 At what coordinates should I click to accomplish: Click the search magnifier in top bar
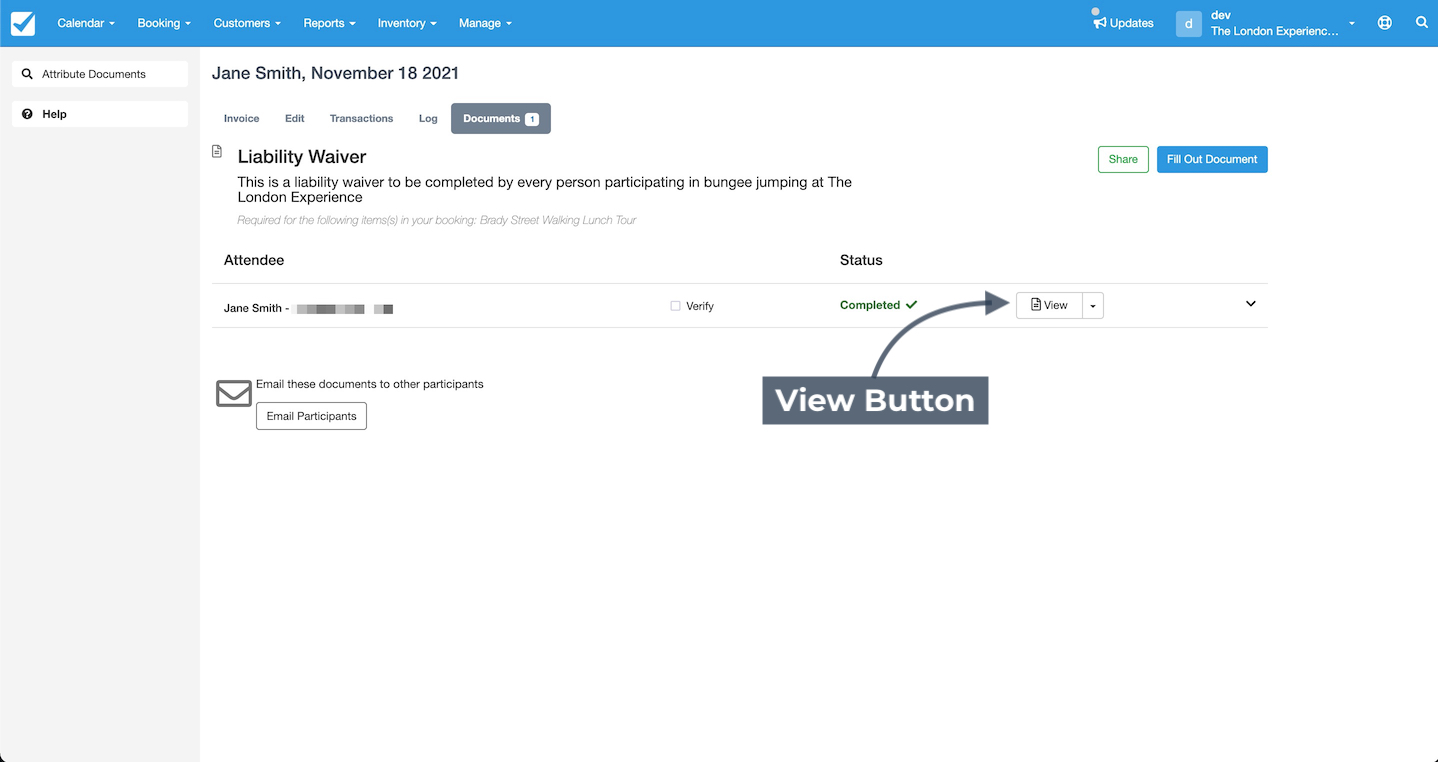(1421, 22)
